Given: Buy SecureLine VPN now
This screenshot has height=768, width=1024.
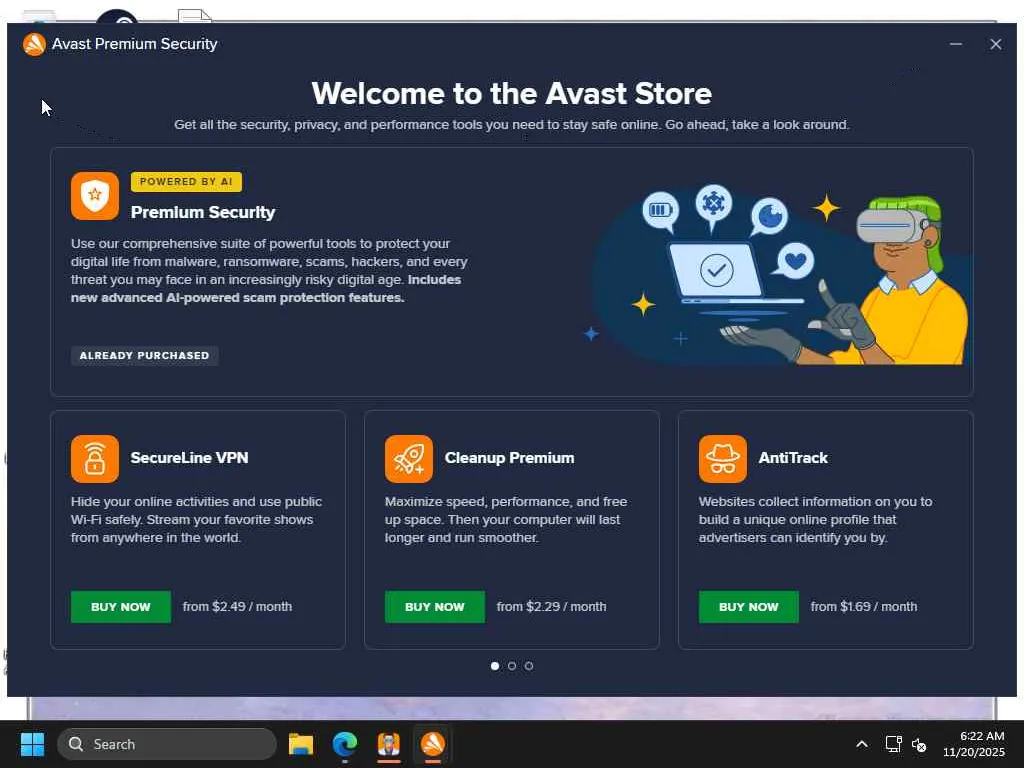Looking at the screenshot, I should click(x=121, y=607).
